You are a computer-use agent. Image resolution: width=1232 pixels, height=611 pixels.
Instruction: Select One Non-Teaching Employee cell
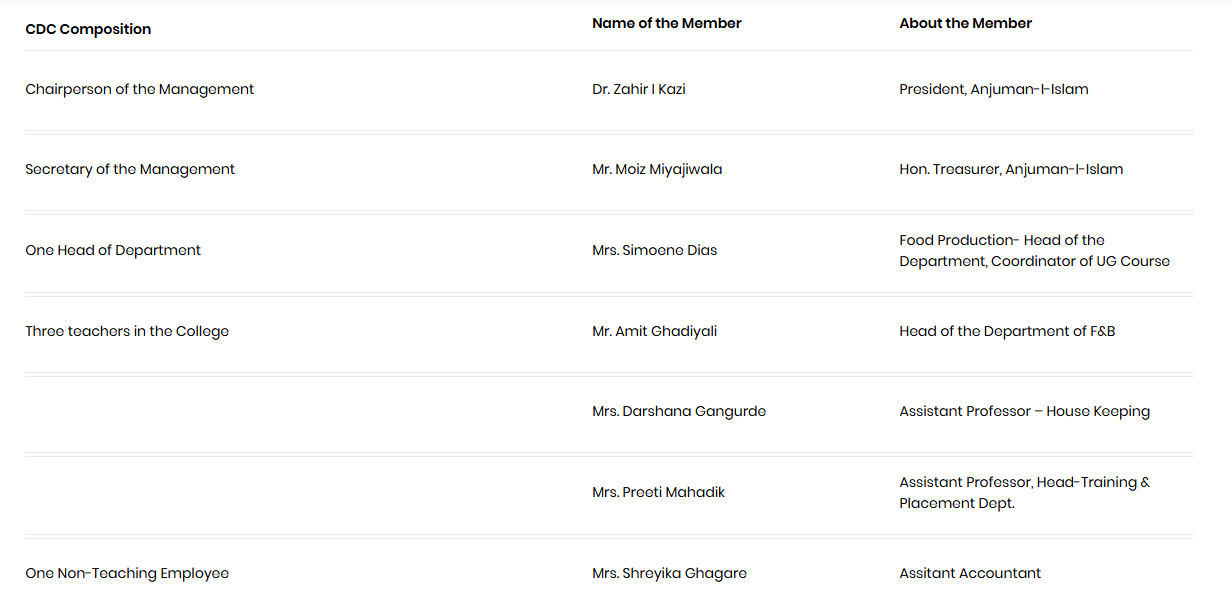point(127,573)
